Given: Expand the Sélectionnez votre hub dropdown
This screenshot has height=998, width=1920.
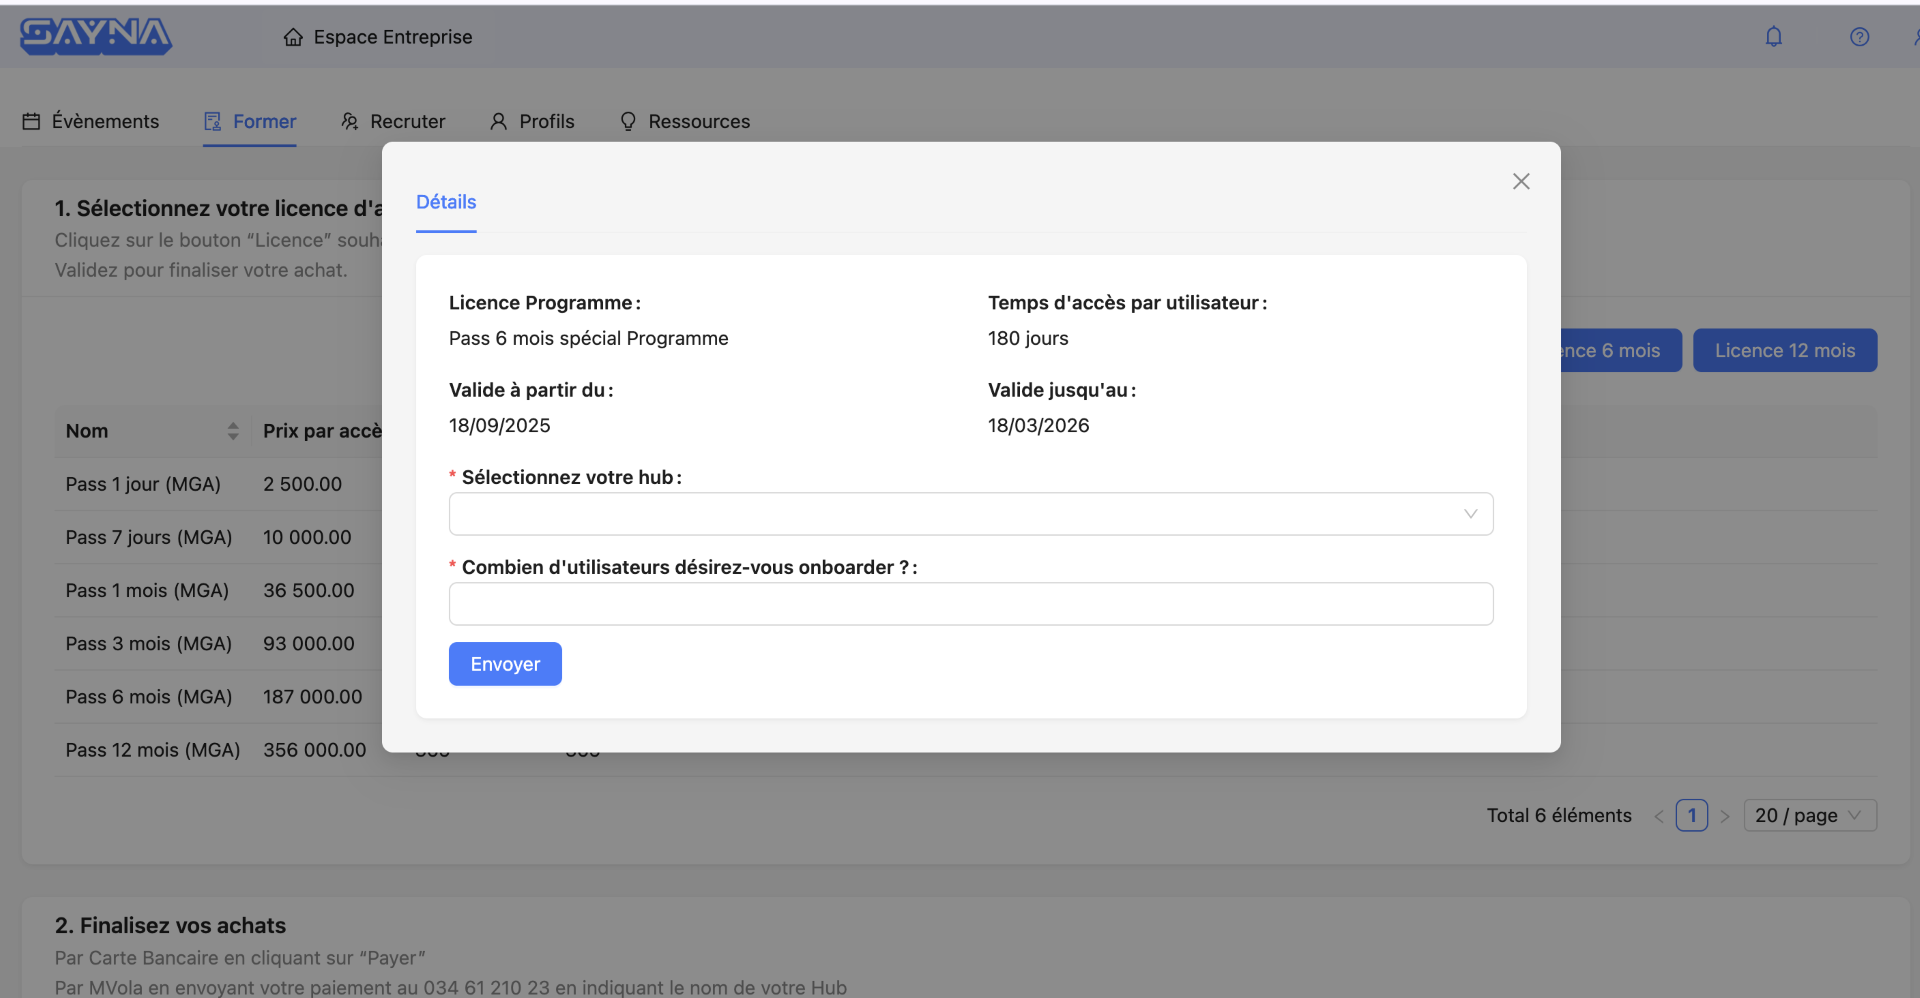Looking at the screenshot, I should tap(970, 514).
